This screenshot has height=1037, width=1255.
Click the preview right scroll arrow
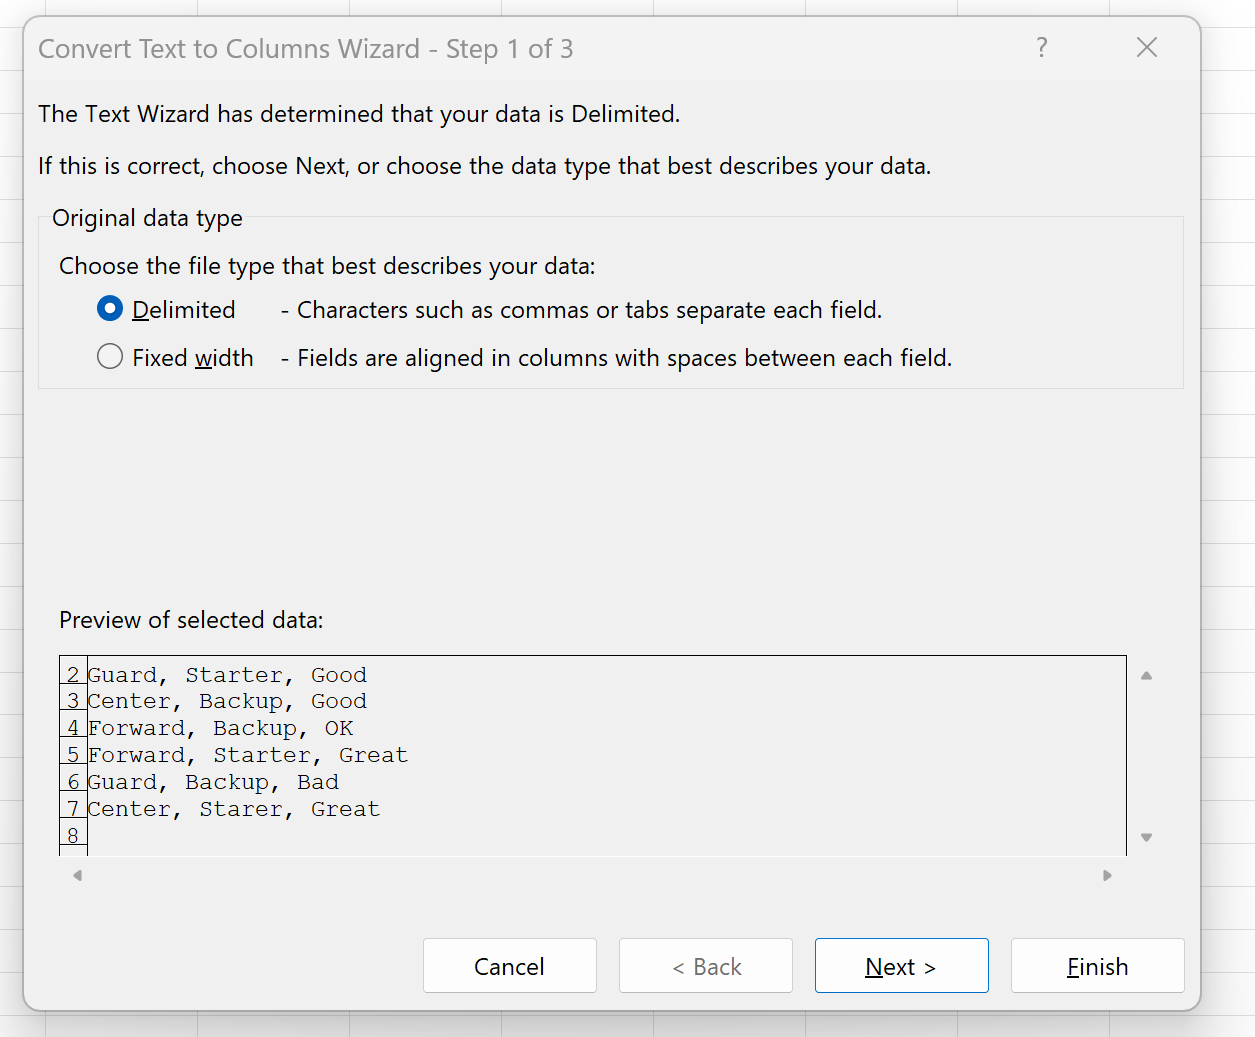point(1107,875)
